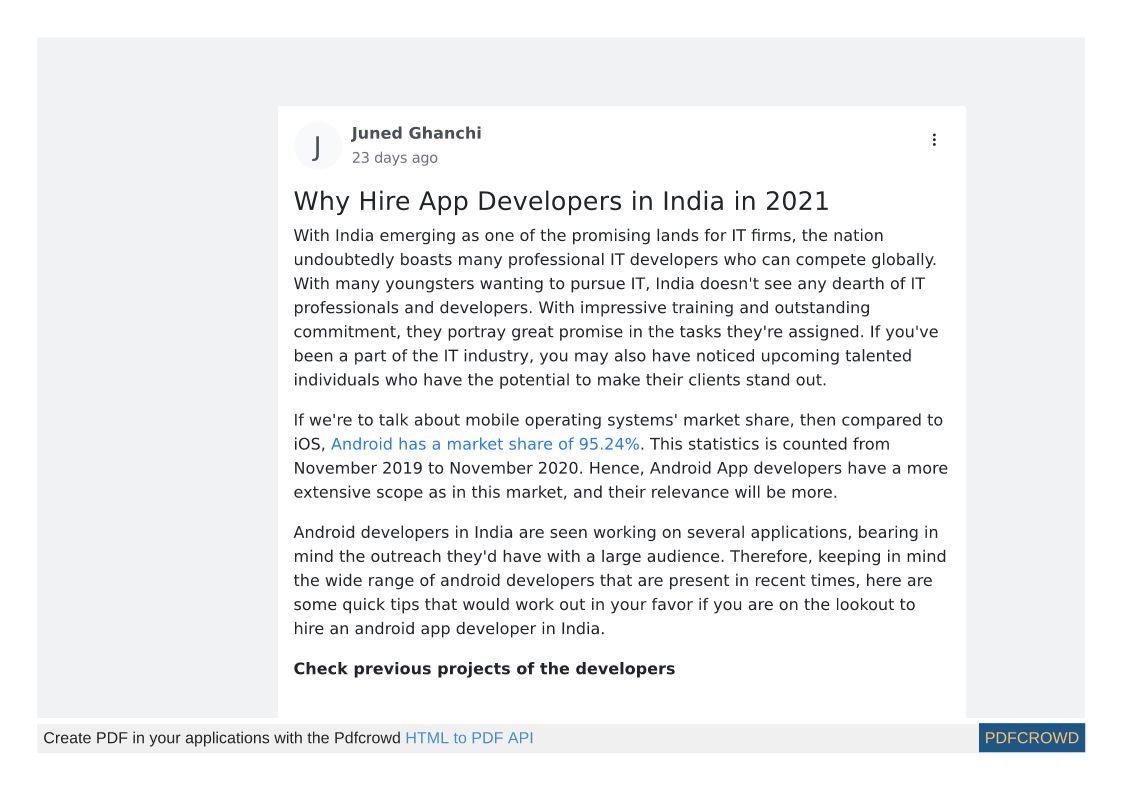Click the line starting "some quick tips"

(x=603, y=605)
